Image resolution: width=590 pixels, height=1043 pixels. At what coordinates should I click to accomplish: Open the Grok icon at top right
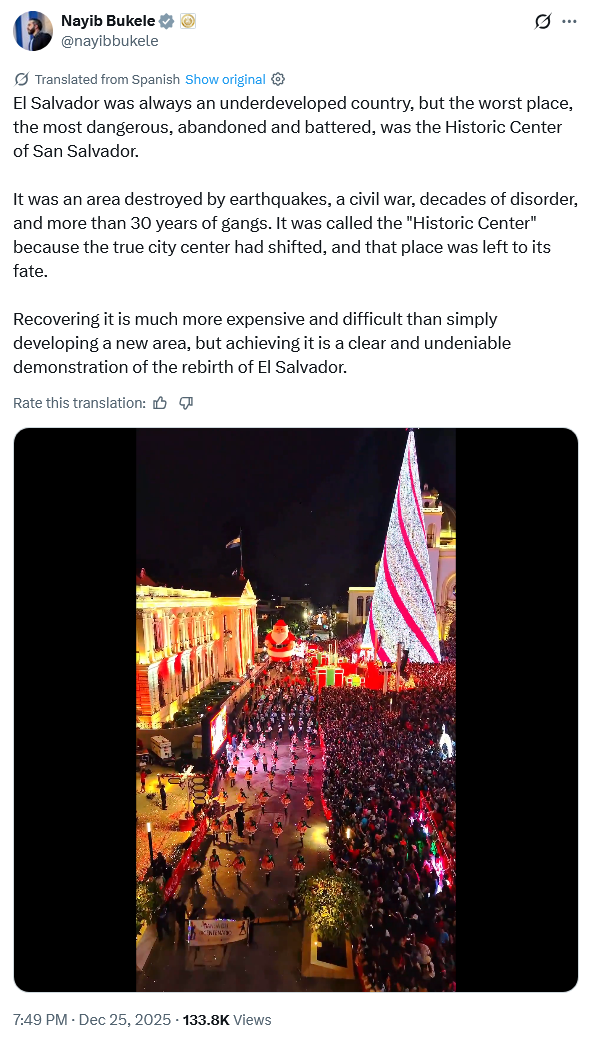pos(543,21)
